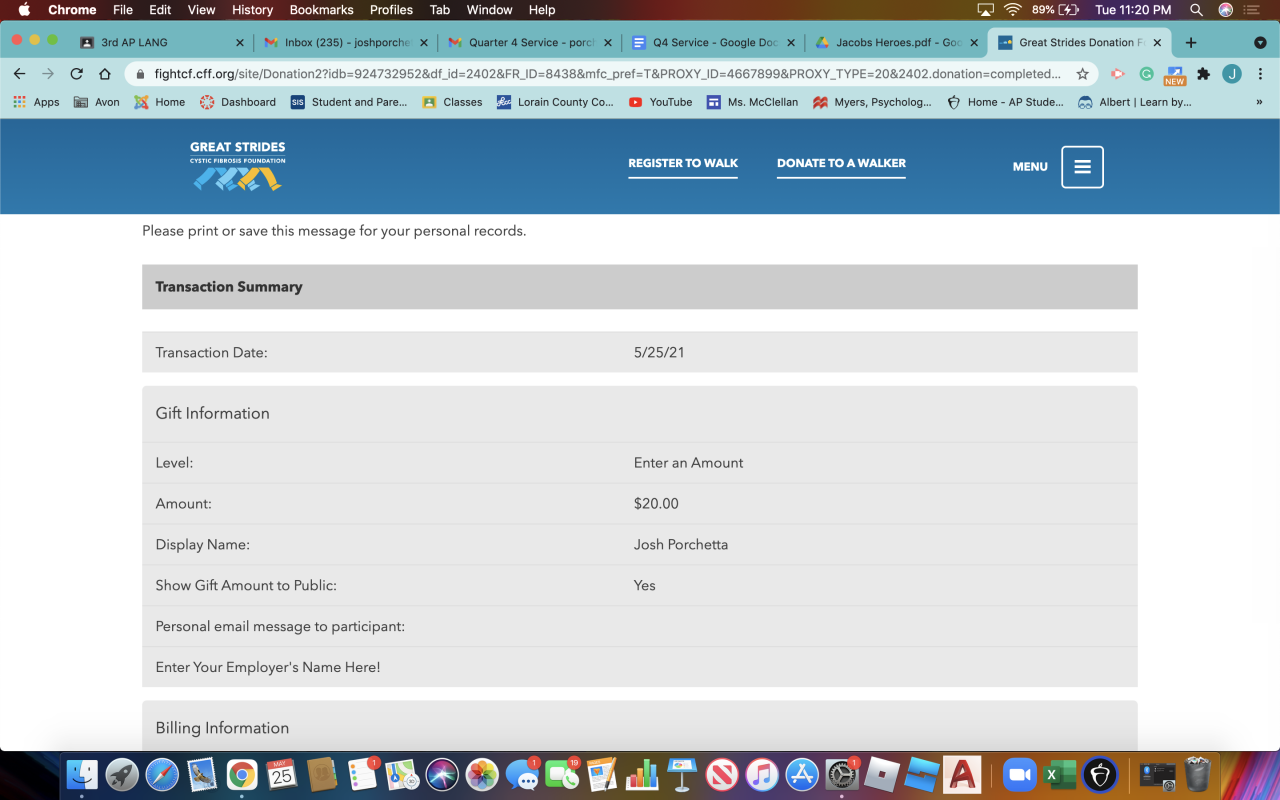The width and height of the screenshot is (1280, 800).
Task: Launch Zoom from the dock
Action: pos(1020,774)
